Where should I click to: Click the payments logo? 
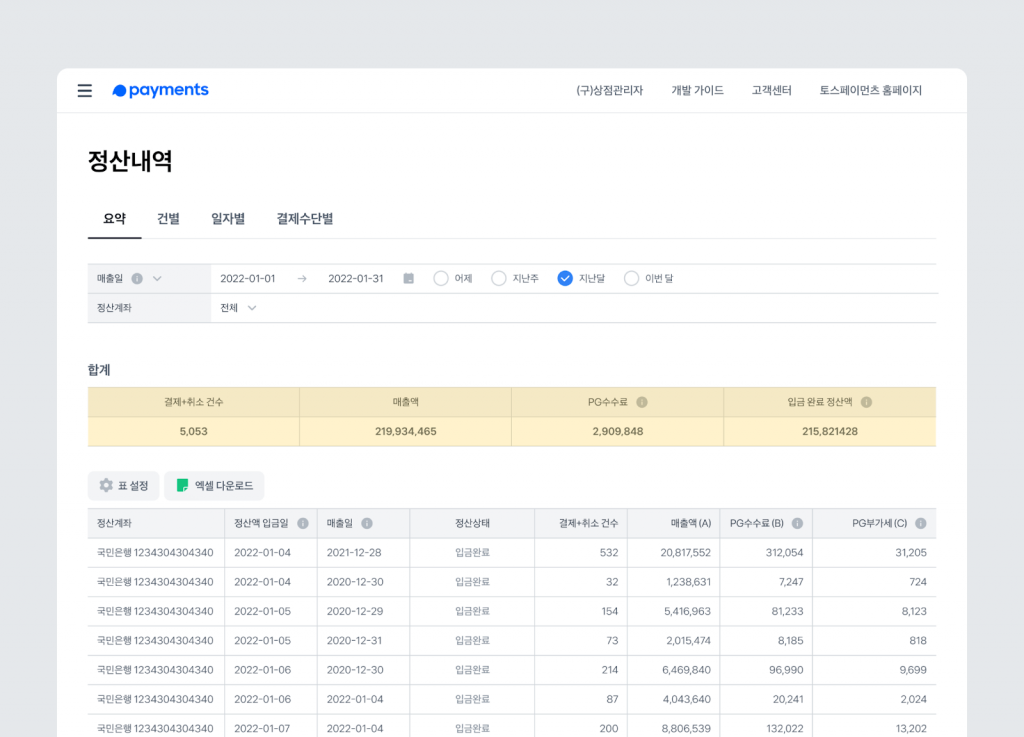[x=161, y=90]
